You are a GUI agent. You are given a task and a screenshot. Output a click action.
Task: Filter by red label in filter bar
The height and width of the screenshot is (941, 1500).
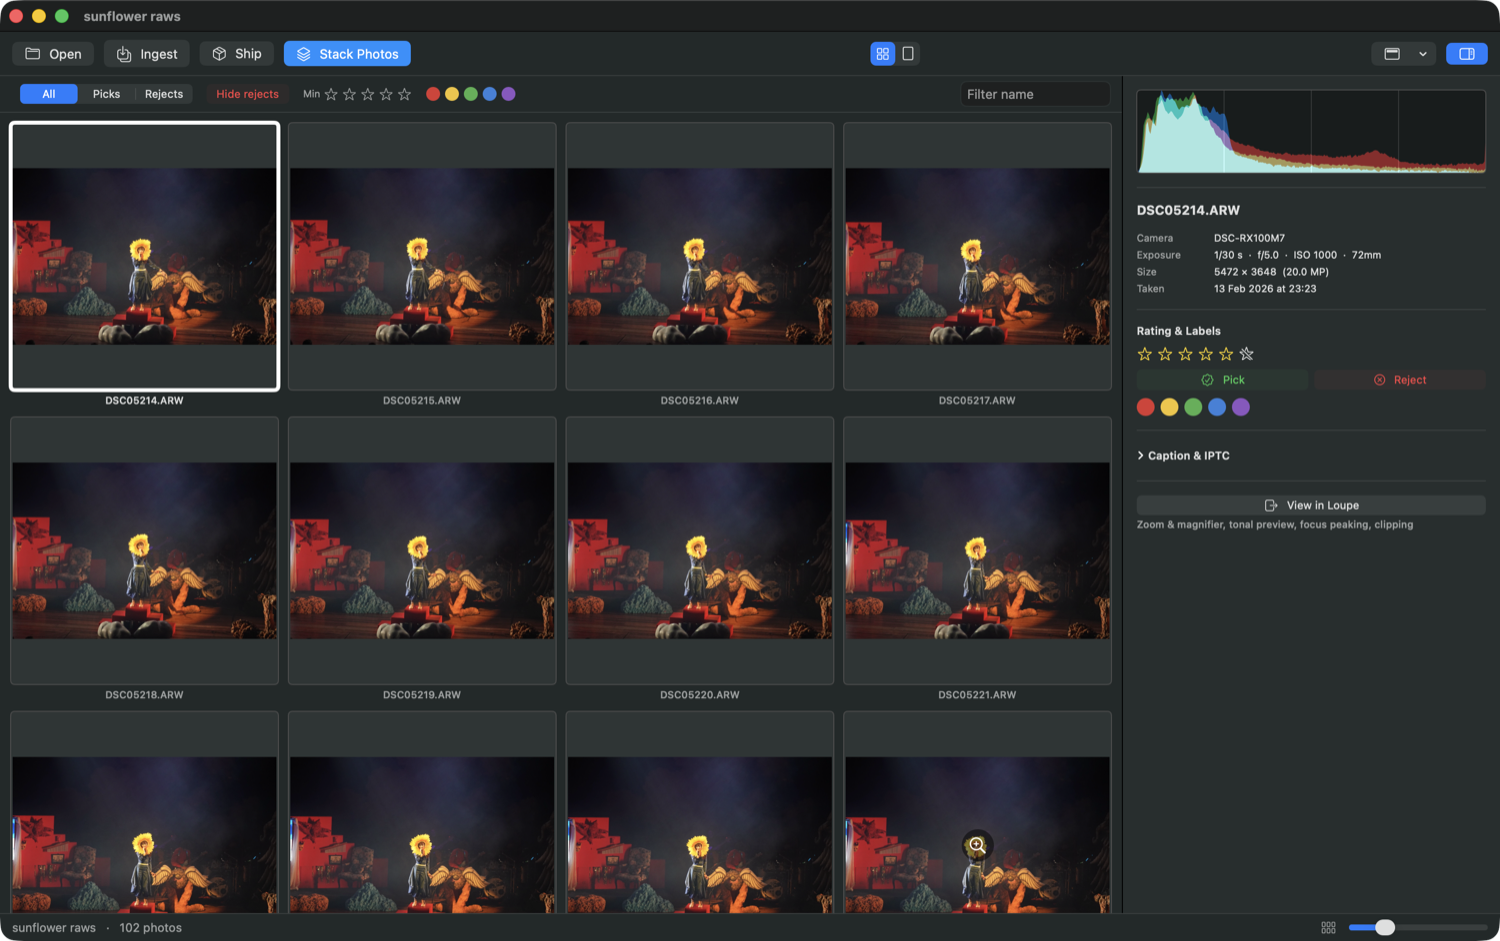(x=433, y=94)
